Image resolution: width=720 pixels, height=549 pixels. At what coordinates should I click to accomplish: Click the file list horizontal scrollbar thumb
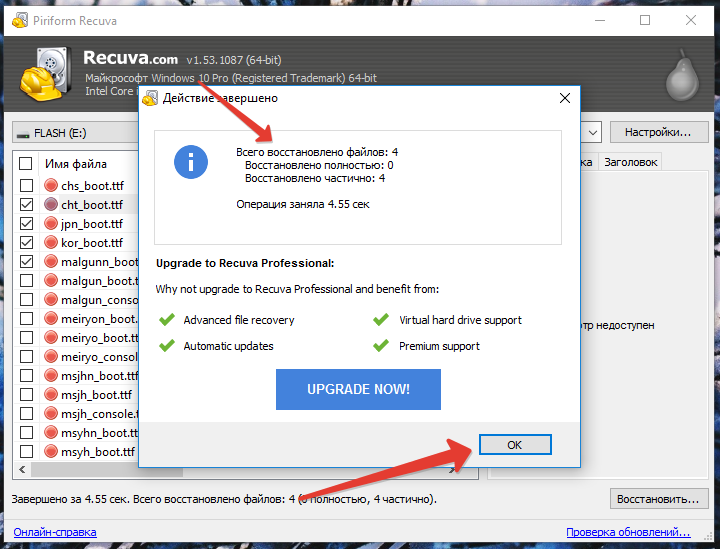pyautogui.click(x=107, y=470)
